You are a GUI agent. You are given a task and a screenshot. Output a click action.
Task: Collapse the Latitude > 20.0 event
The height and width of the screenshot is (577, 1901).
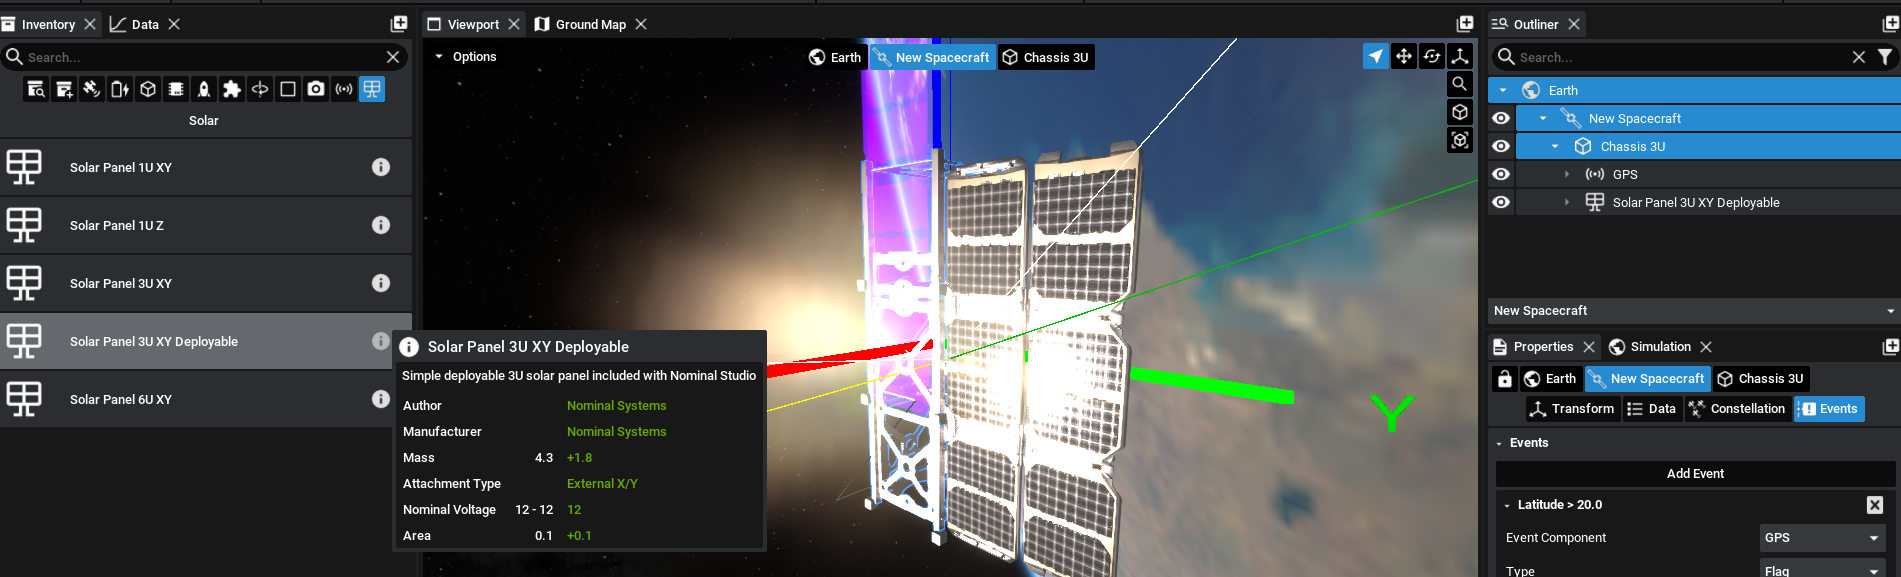click(1507, 505)
